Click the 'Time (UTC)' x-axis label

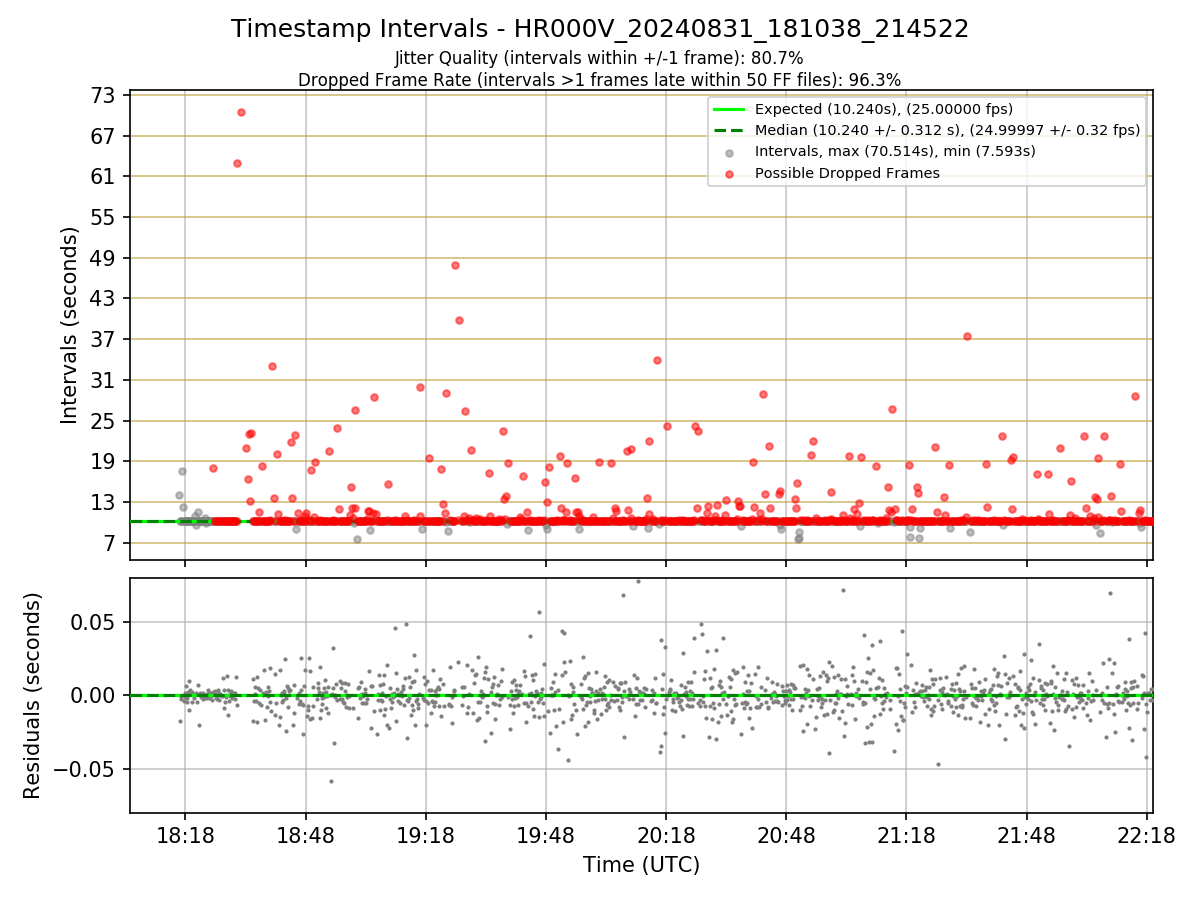point(642,865)
